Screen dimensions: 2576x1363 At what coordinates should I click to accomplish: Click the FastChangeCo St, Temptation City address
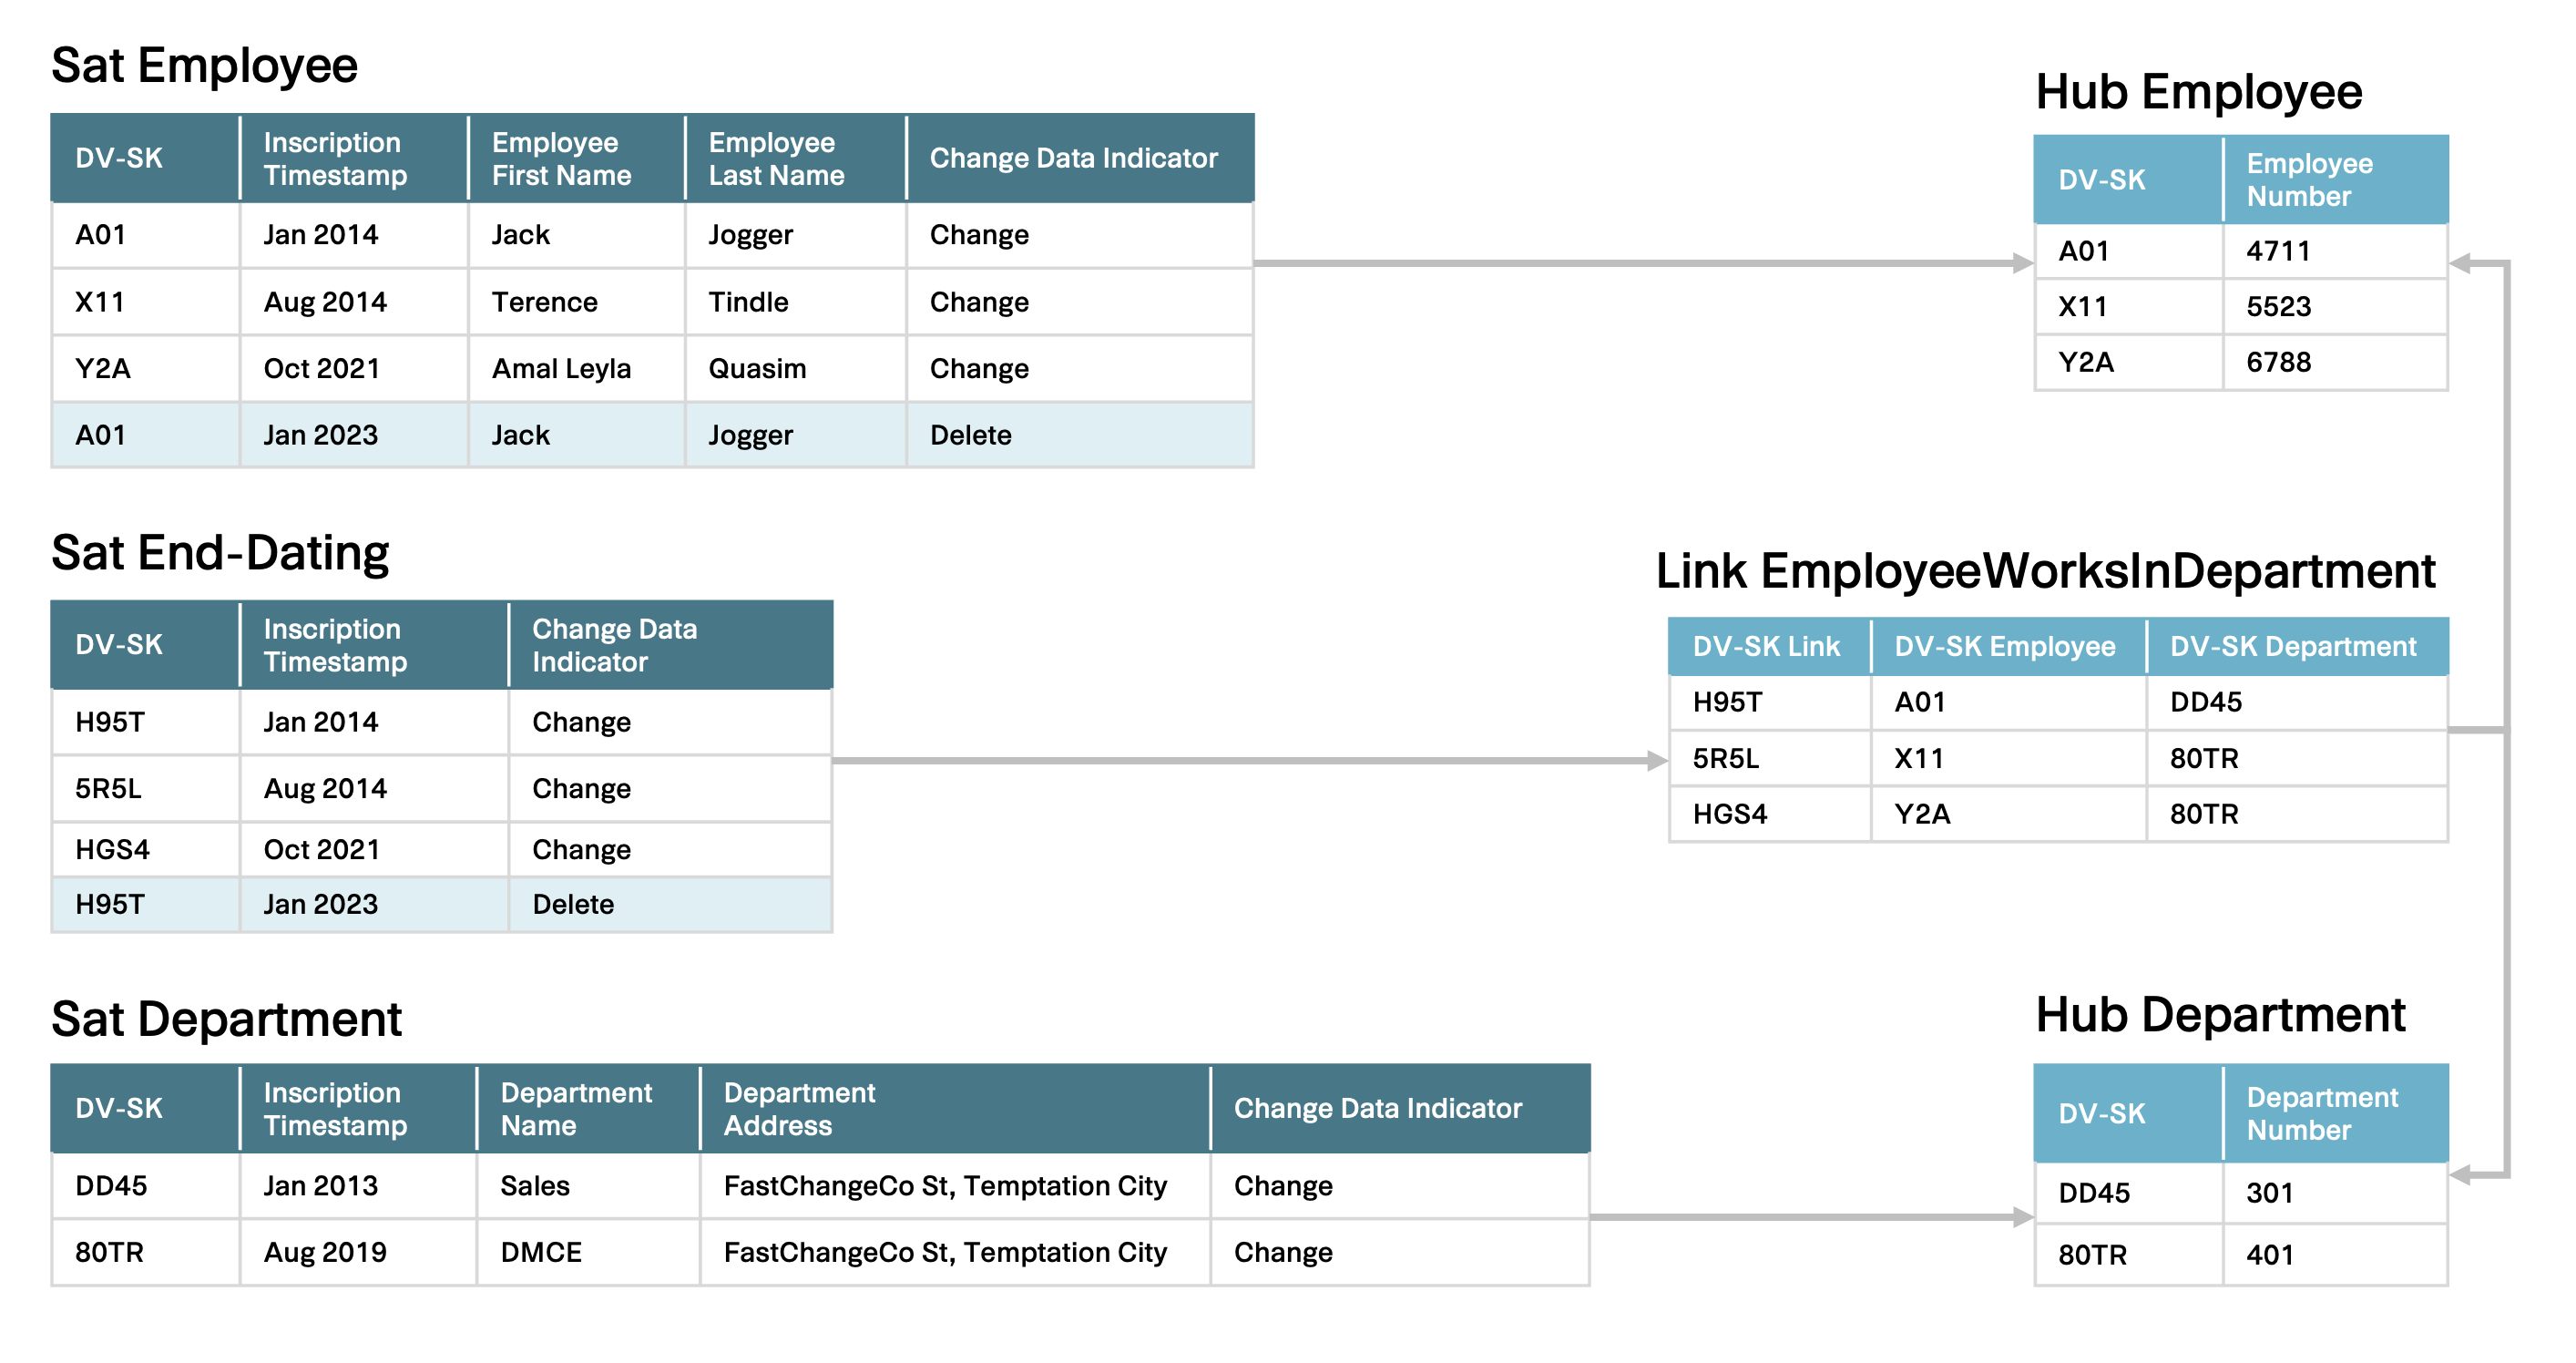(x=945, y=1186)
